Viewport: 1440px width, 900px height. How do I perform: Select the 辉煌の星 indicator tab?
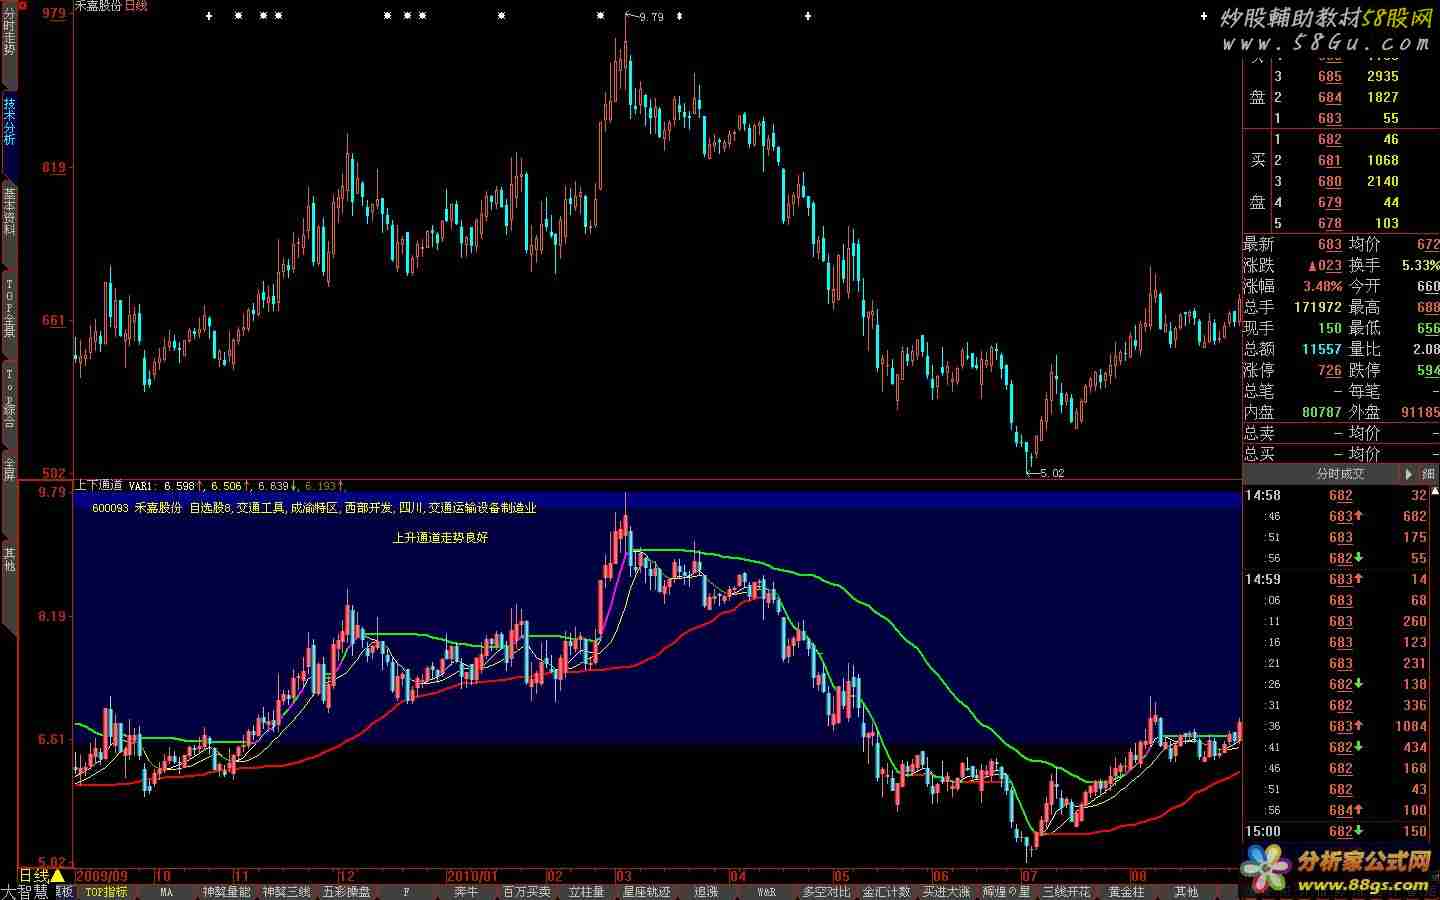point(1006,892)
